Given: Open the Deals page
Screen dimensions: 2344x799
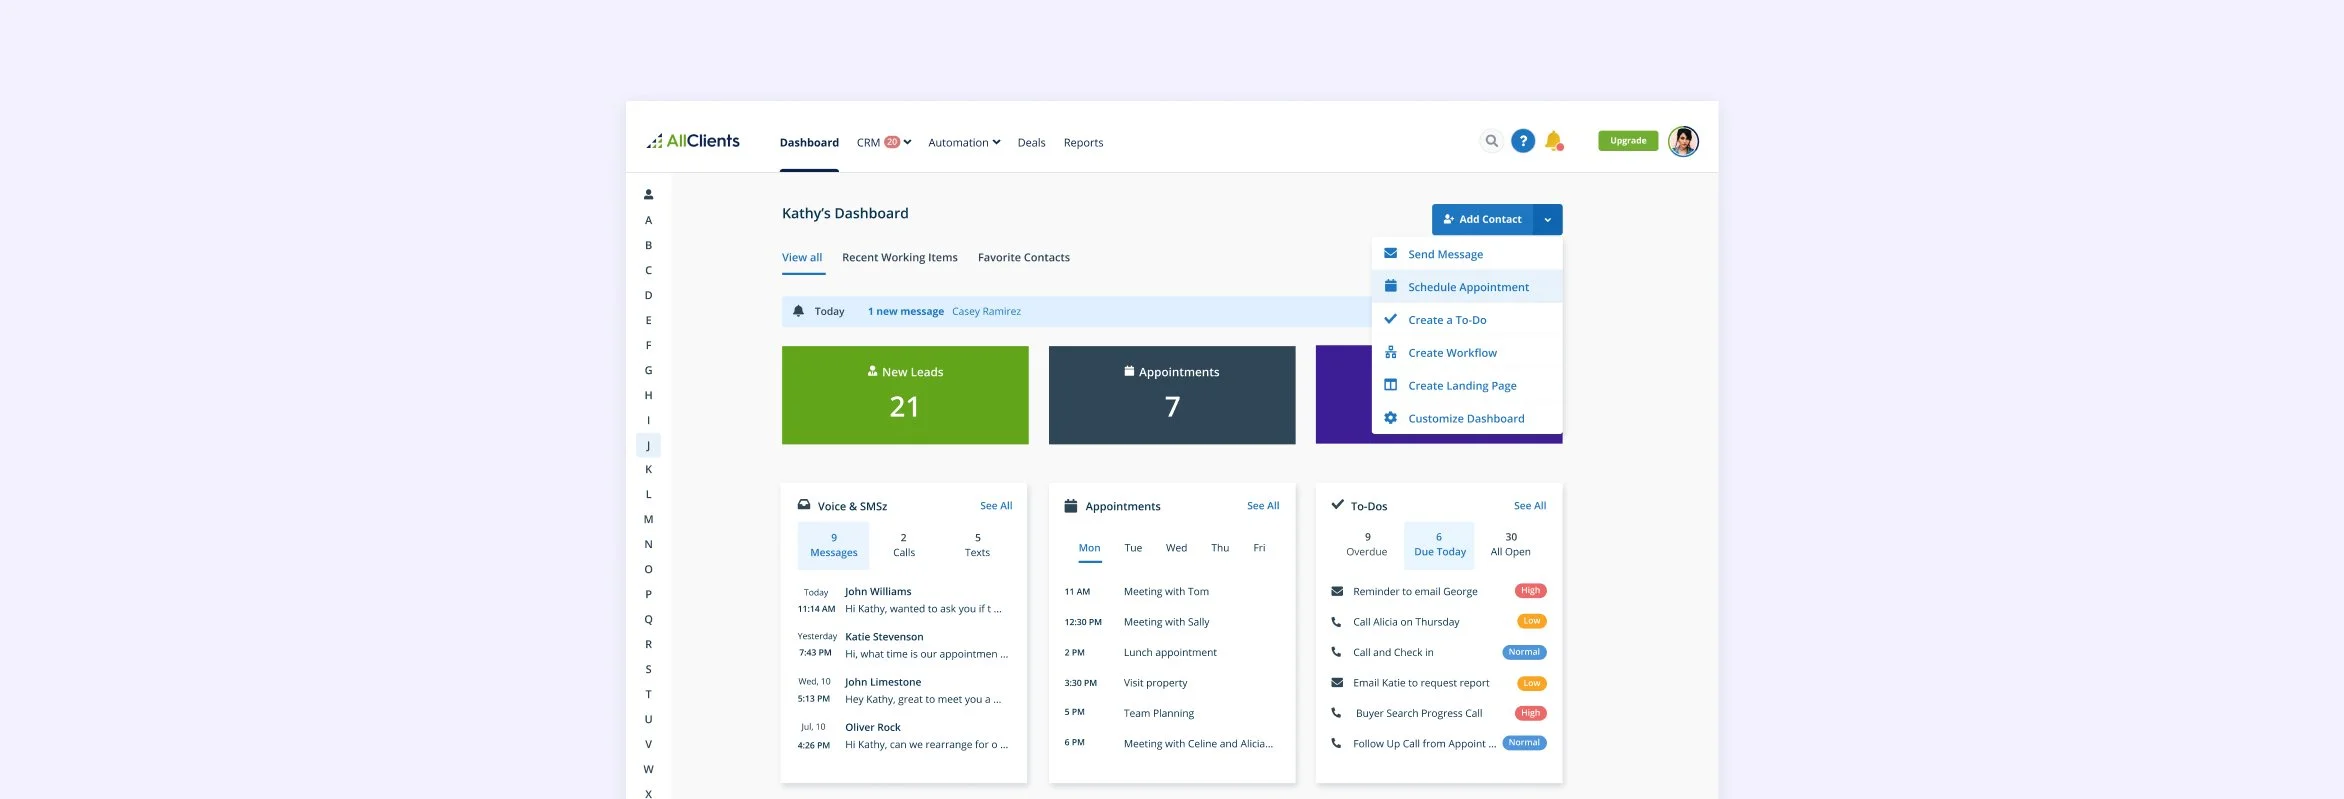Looking at the screenshot, I should [x=1031, y=142].
